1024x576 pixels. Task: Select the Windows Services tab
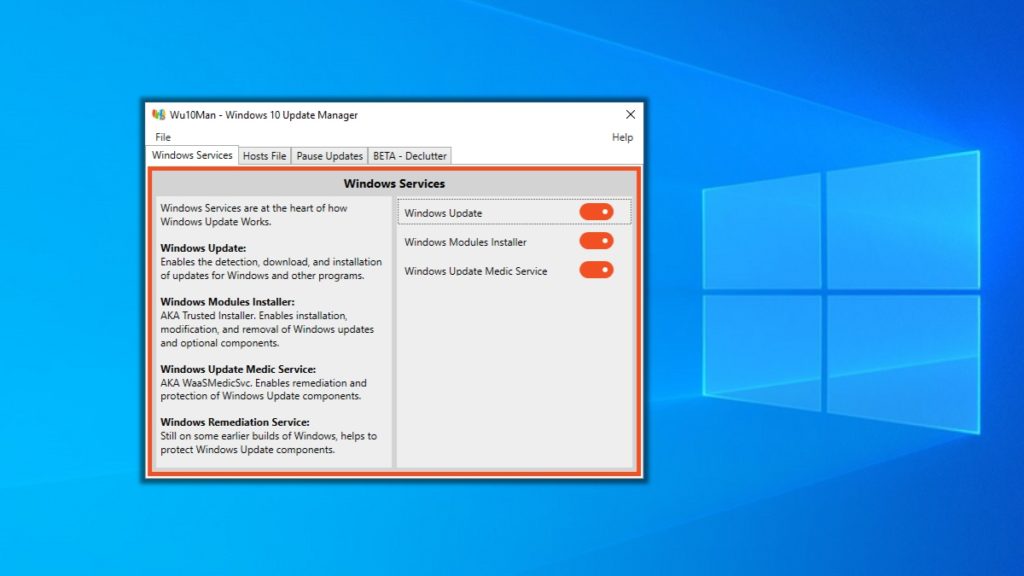coord(192,156)
